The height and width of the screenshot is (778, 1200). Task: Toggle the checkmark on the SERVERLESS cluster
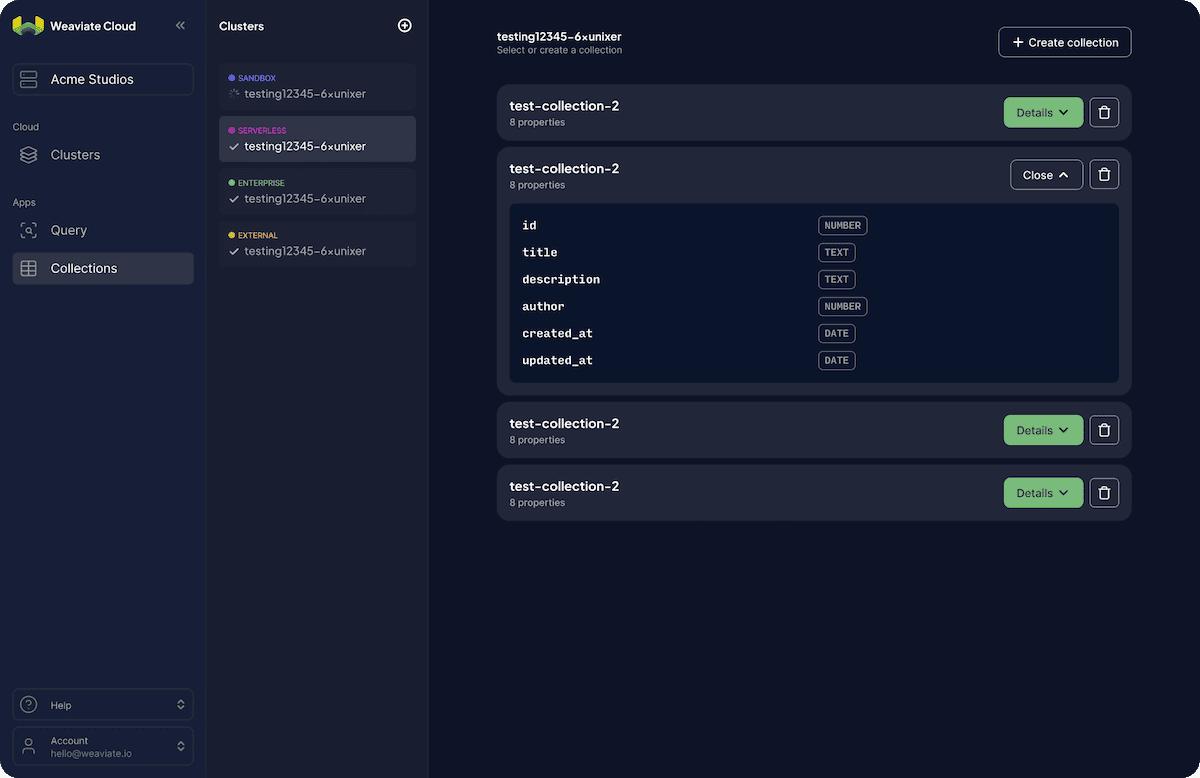tap(233, 146)
